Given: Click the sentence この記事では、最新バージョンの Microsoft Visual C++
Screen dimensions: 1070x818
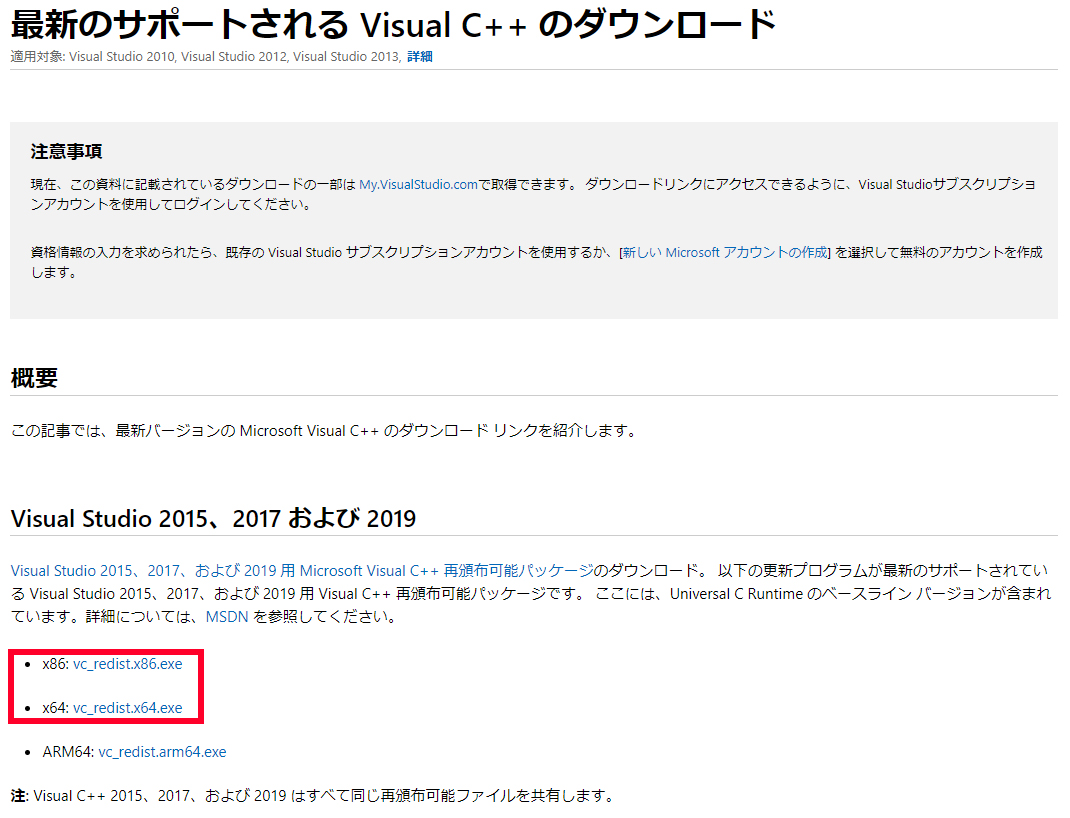Looking at the screenshot, I should (194, 431).
